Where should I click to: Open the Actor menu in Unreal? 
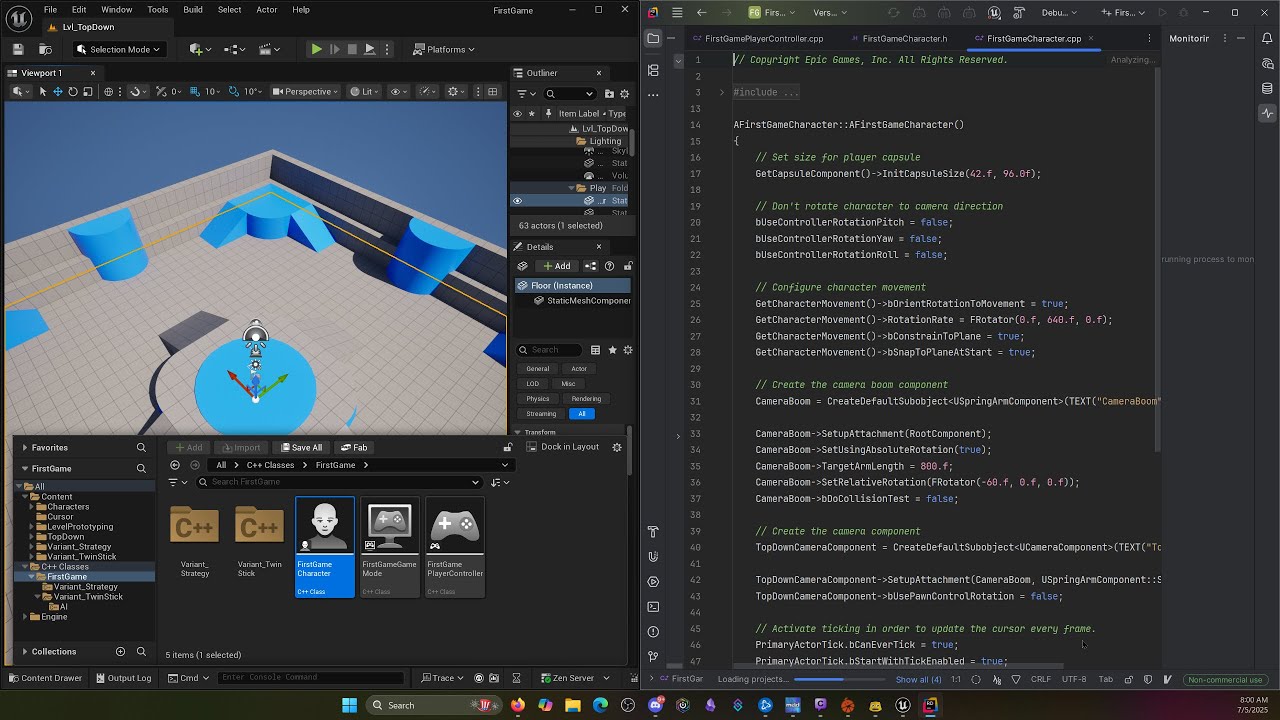[x=267, y=10]
